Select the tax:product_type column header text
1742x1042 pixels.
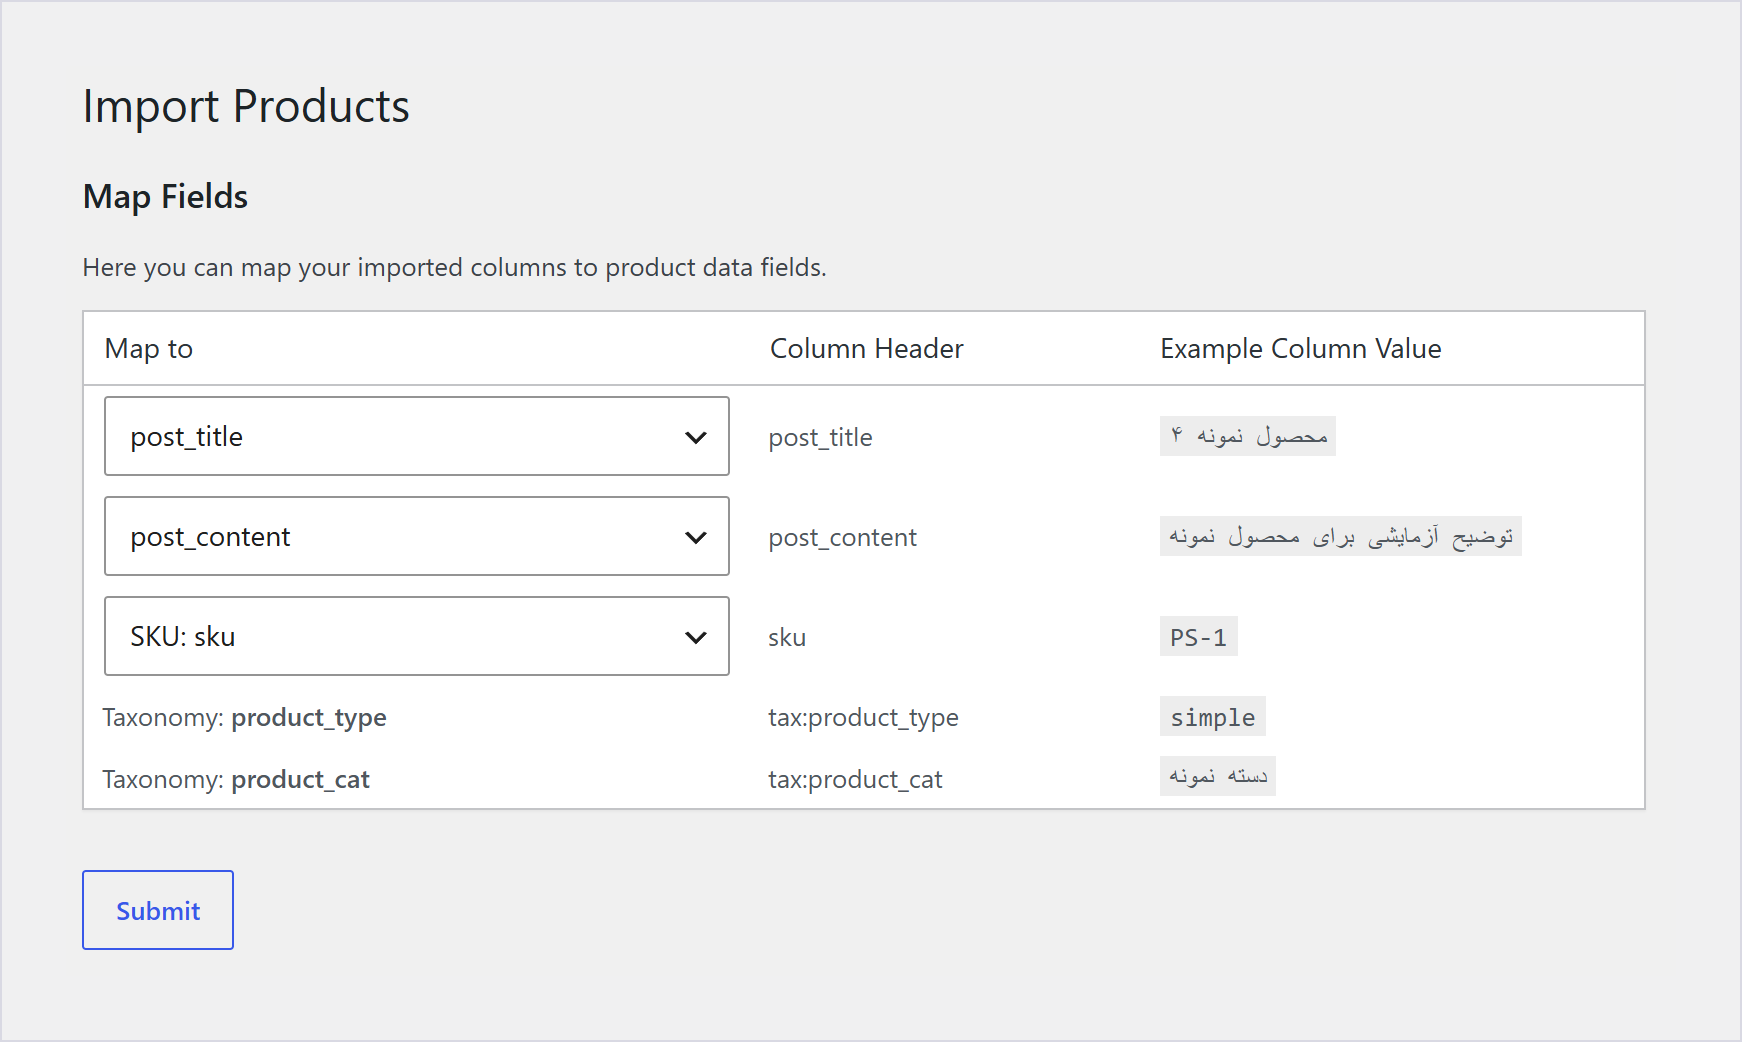point(863,718)
